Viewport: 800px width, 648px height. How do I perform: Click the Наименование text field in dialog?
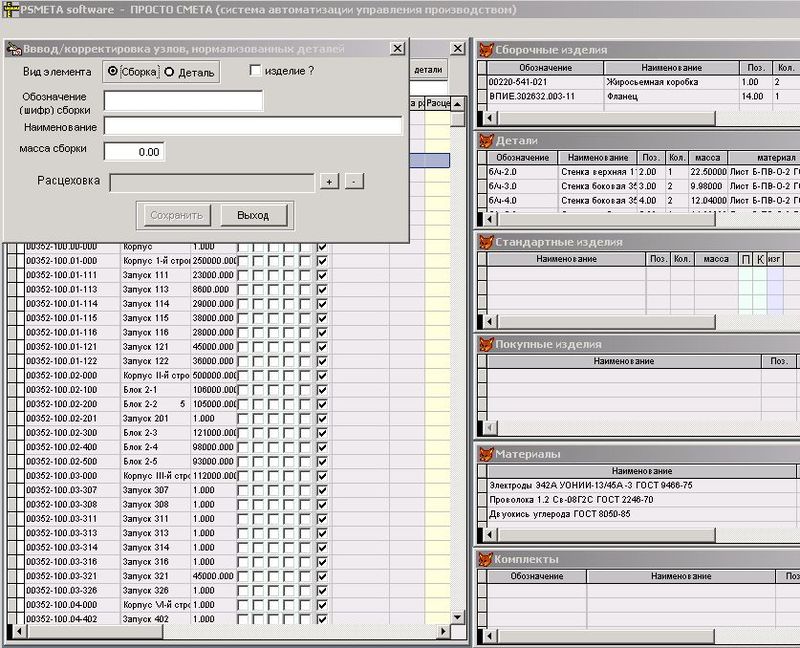[252, 126]
